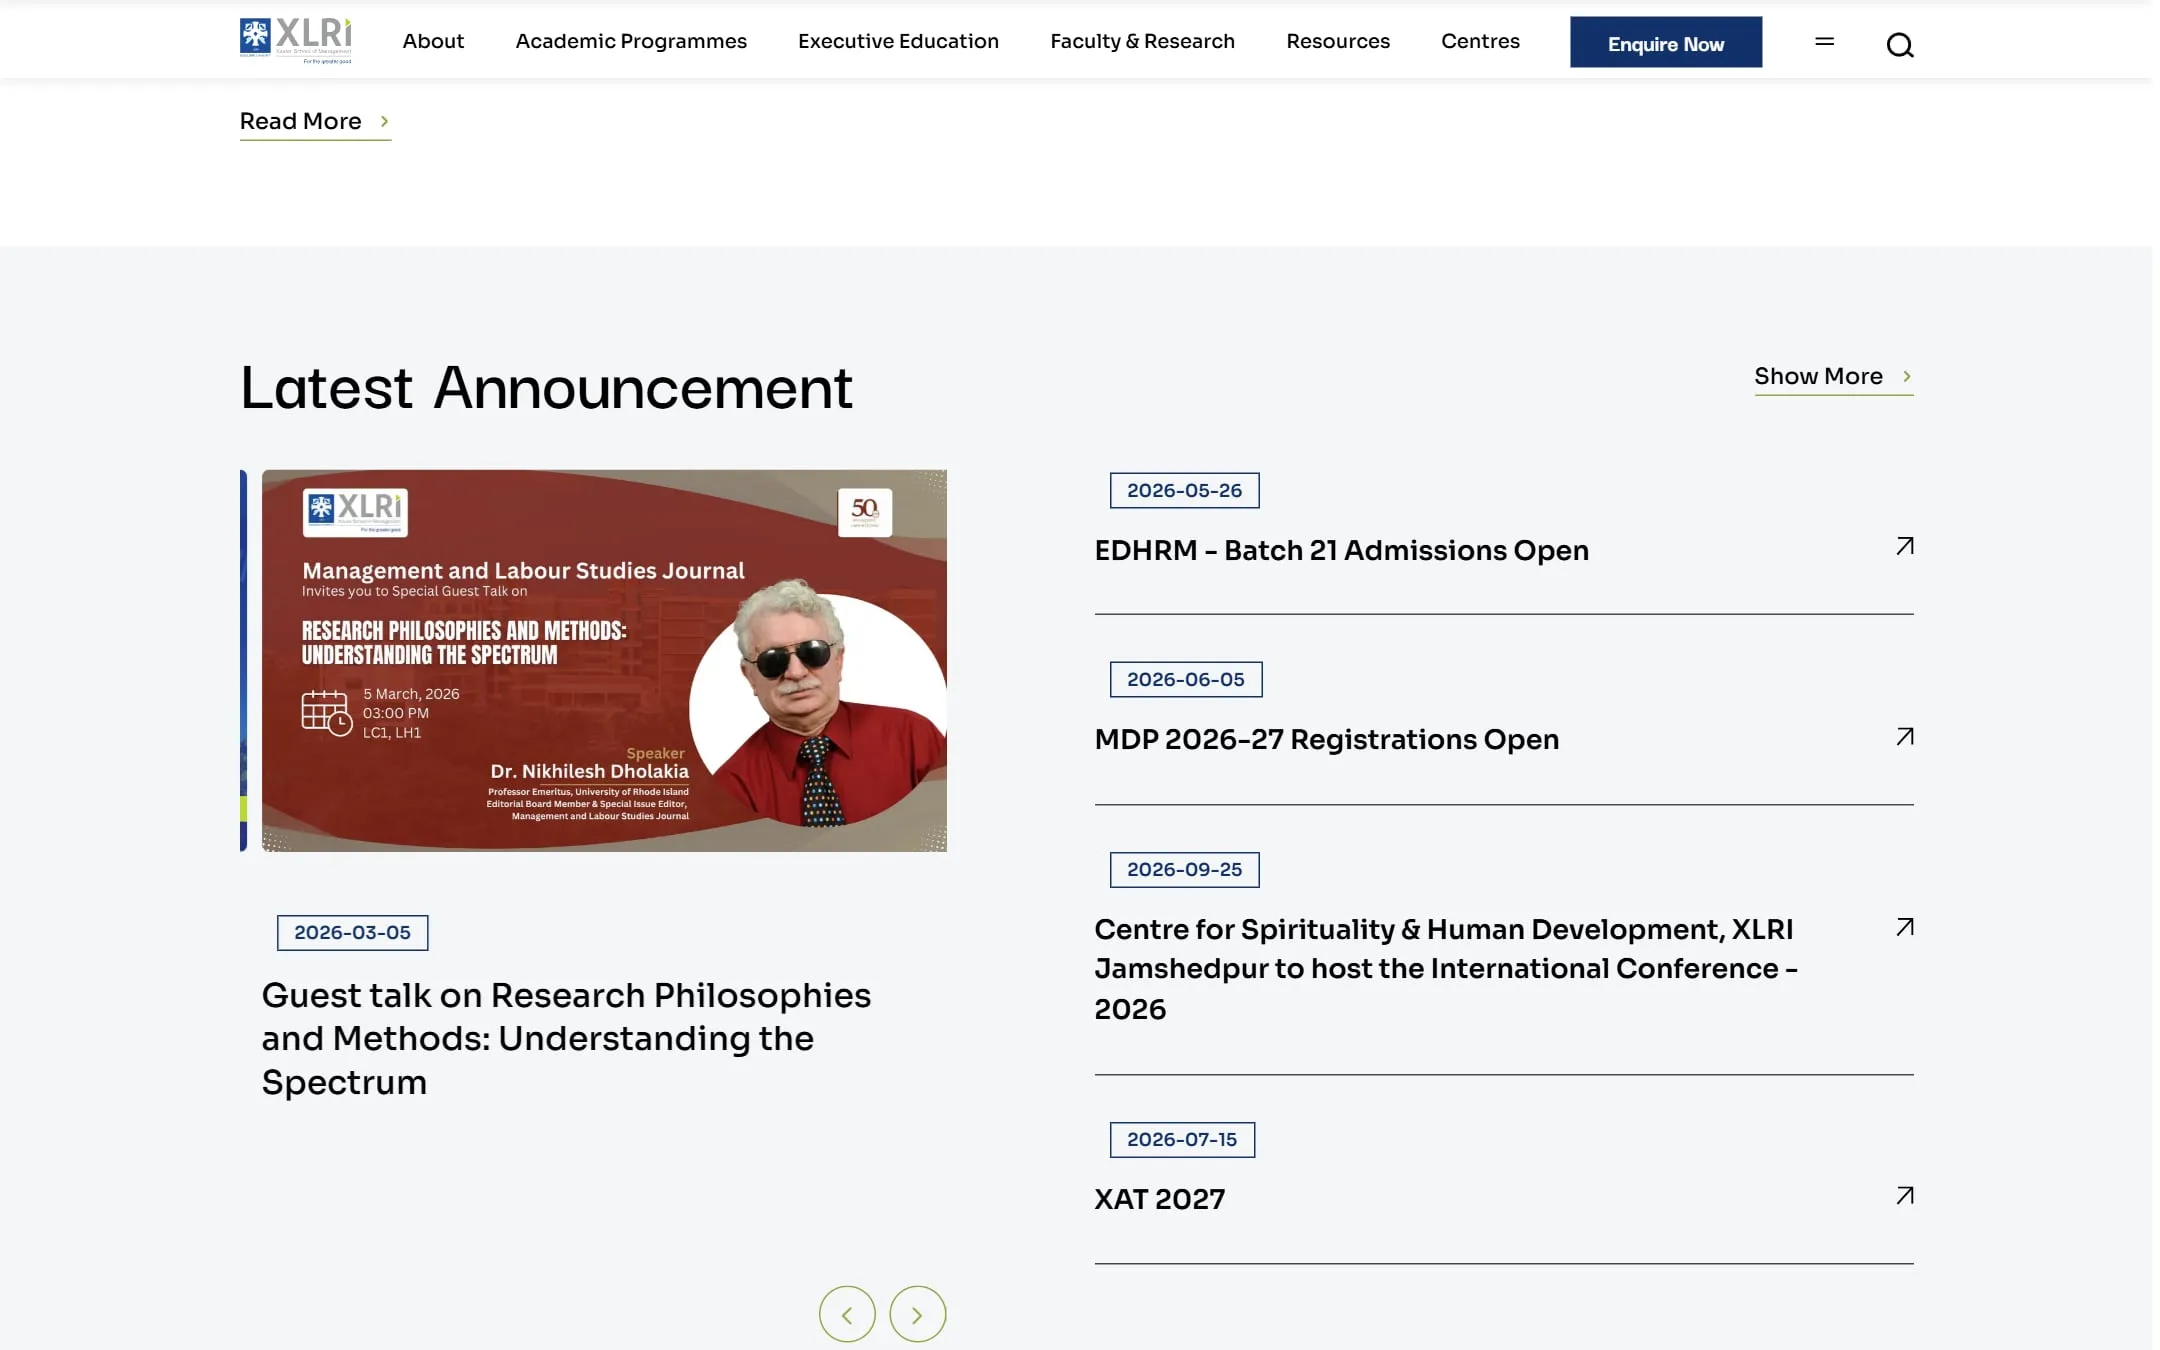Open the hamburger menu icon
This screenshot has height=1350, width=2160.
[x=1825, y=42]
